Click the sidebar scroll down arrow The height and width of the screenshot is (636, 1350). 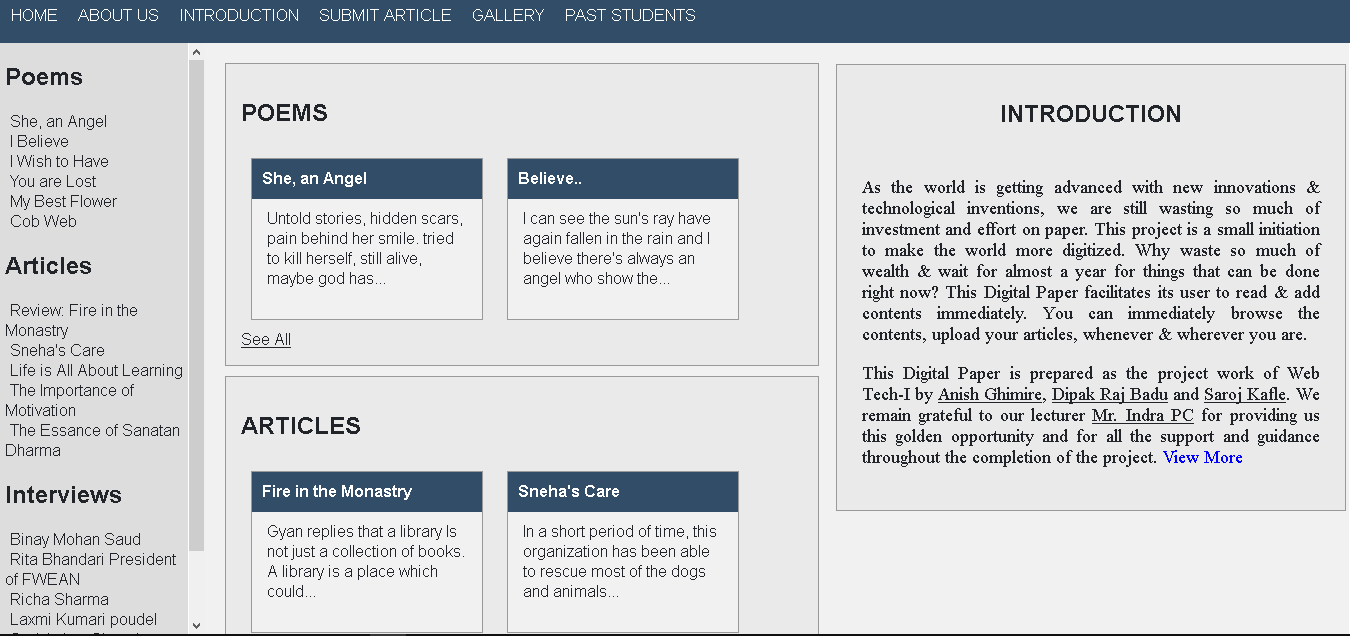(196, 626)
